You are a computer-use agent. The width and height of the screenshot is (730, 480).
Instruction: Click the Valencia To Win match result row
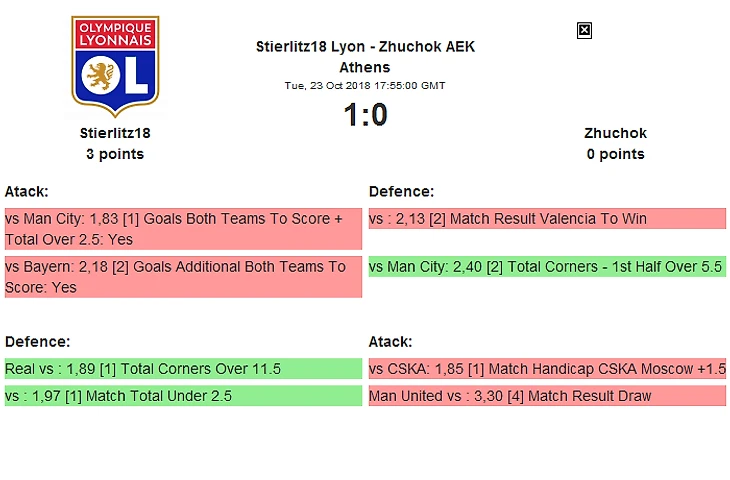(547, 219)
